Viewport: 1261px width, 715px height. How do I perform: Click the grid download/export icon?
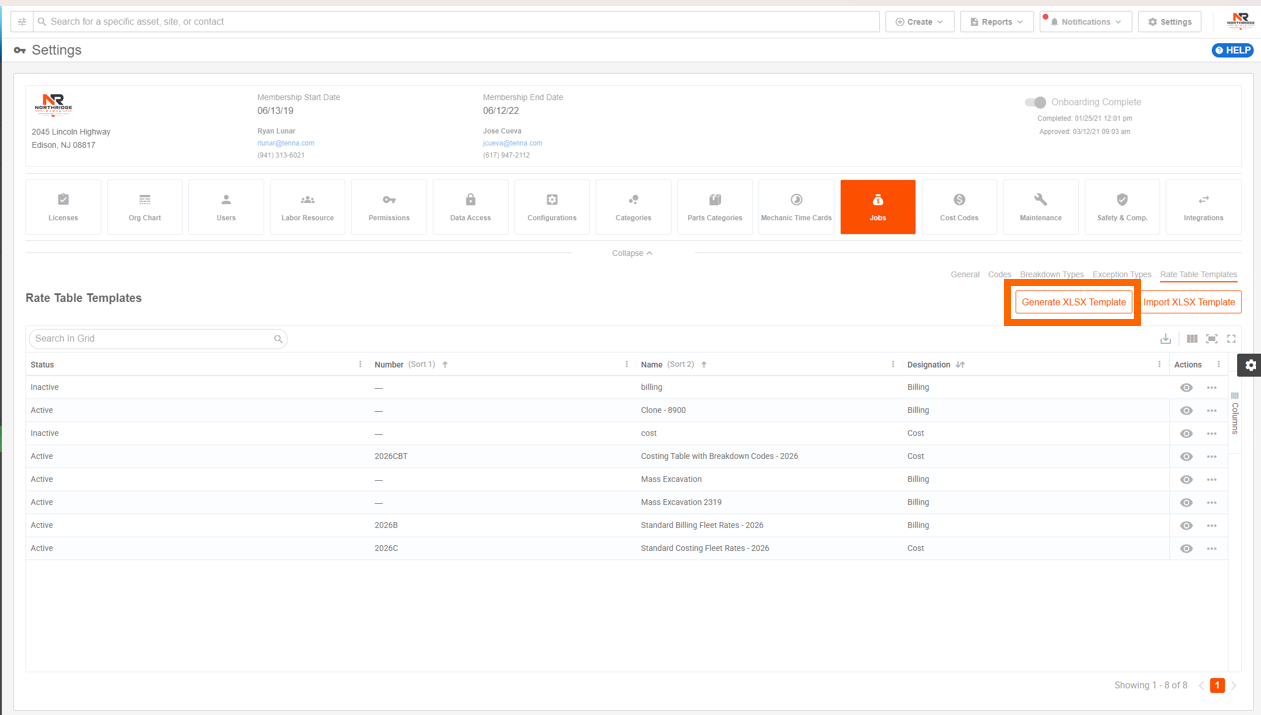click(1166, 339)
